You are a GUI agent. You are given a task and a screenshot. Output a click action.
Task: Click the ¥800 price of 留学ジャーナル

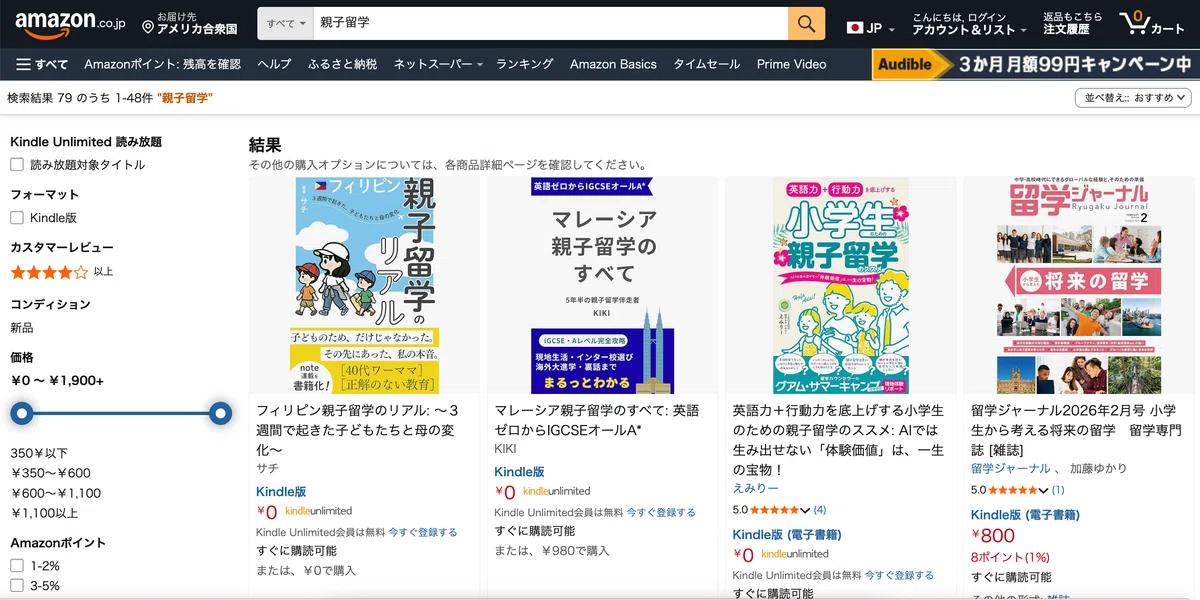[993, 535]
